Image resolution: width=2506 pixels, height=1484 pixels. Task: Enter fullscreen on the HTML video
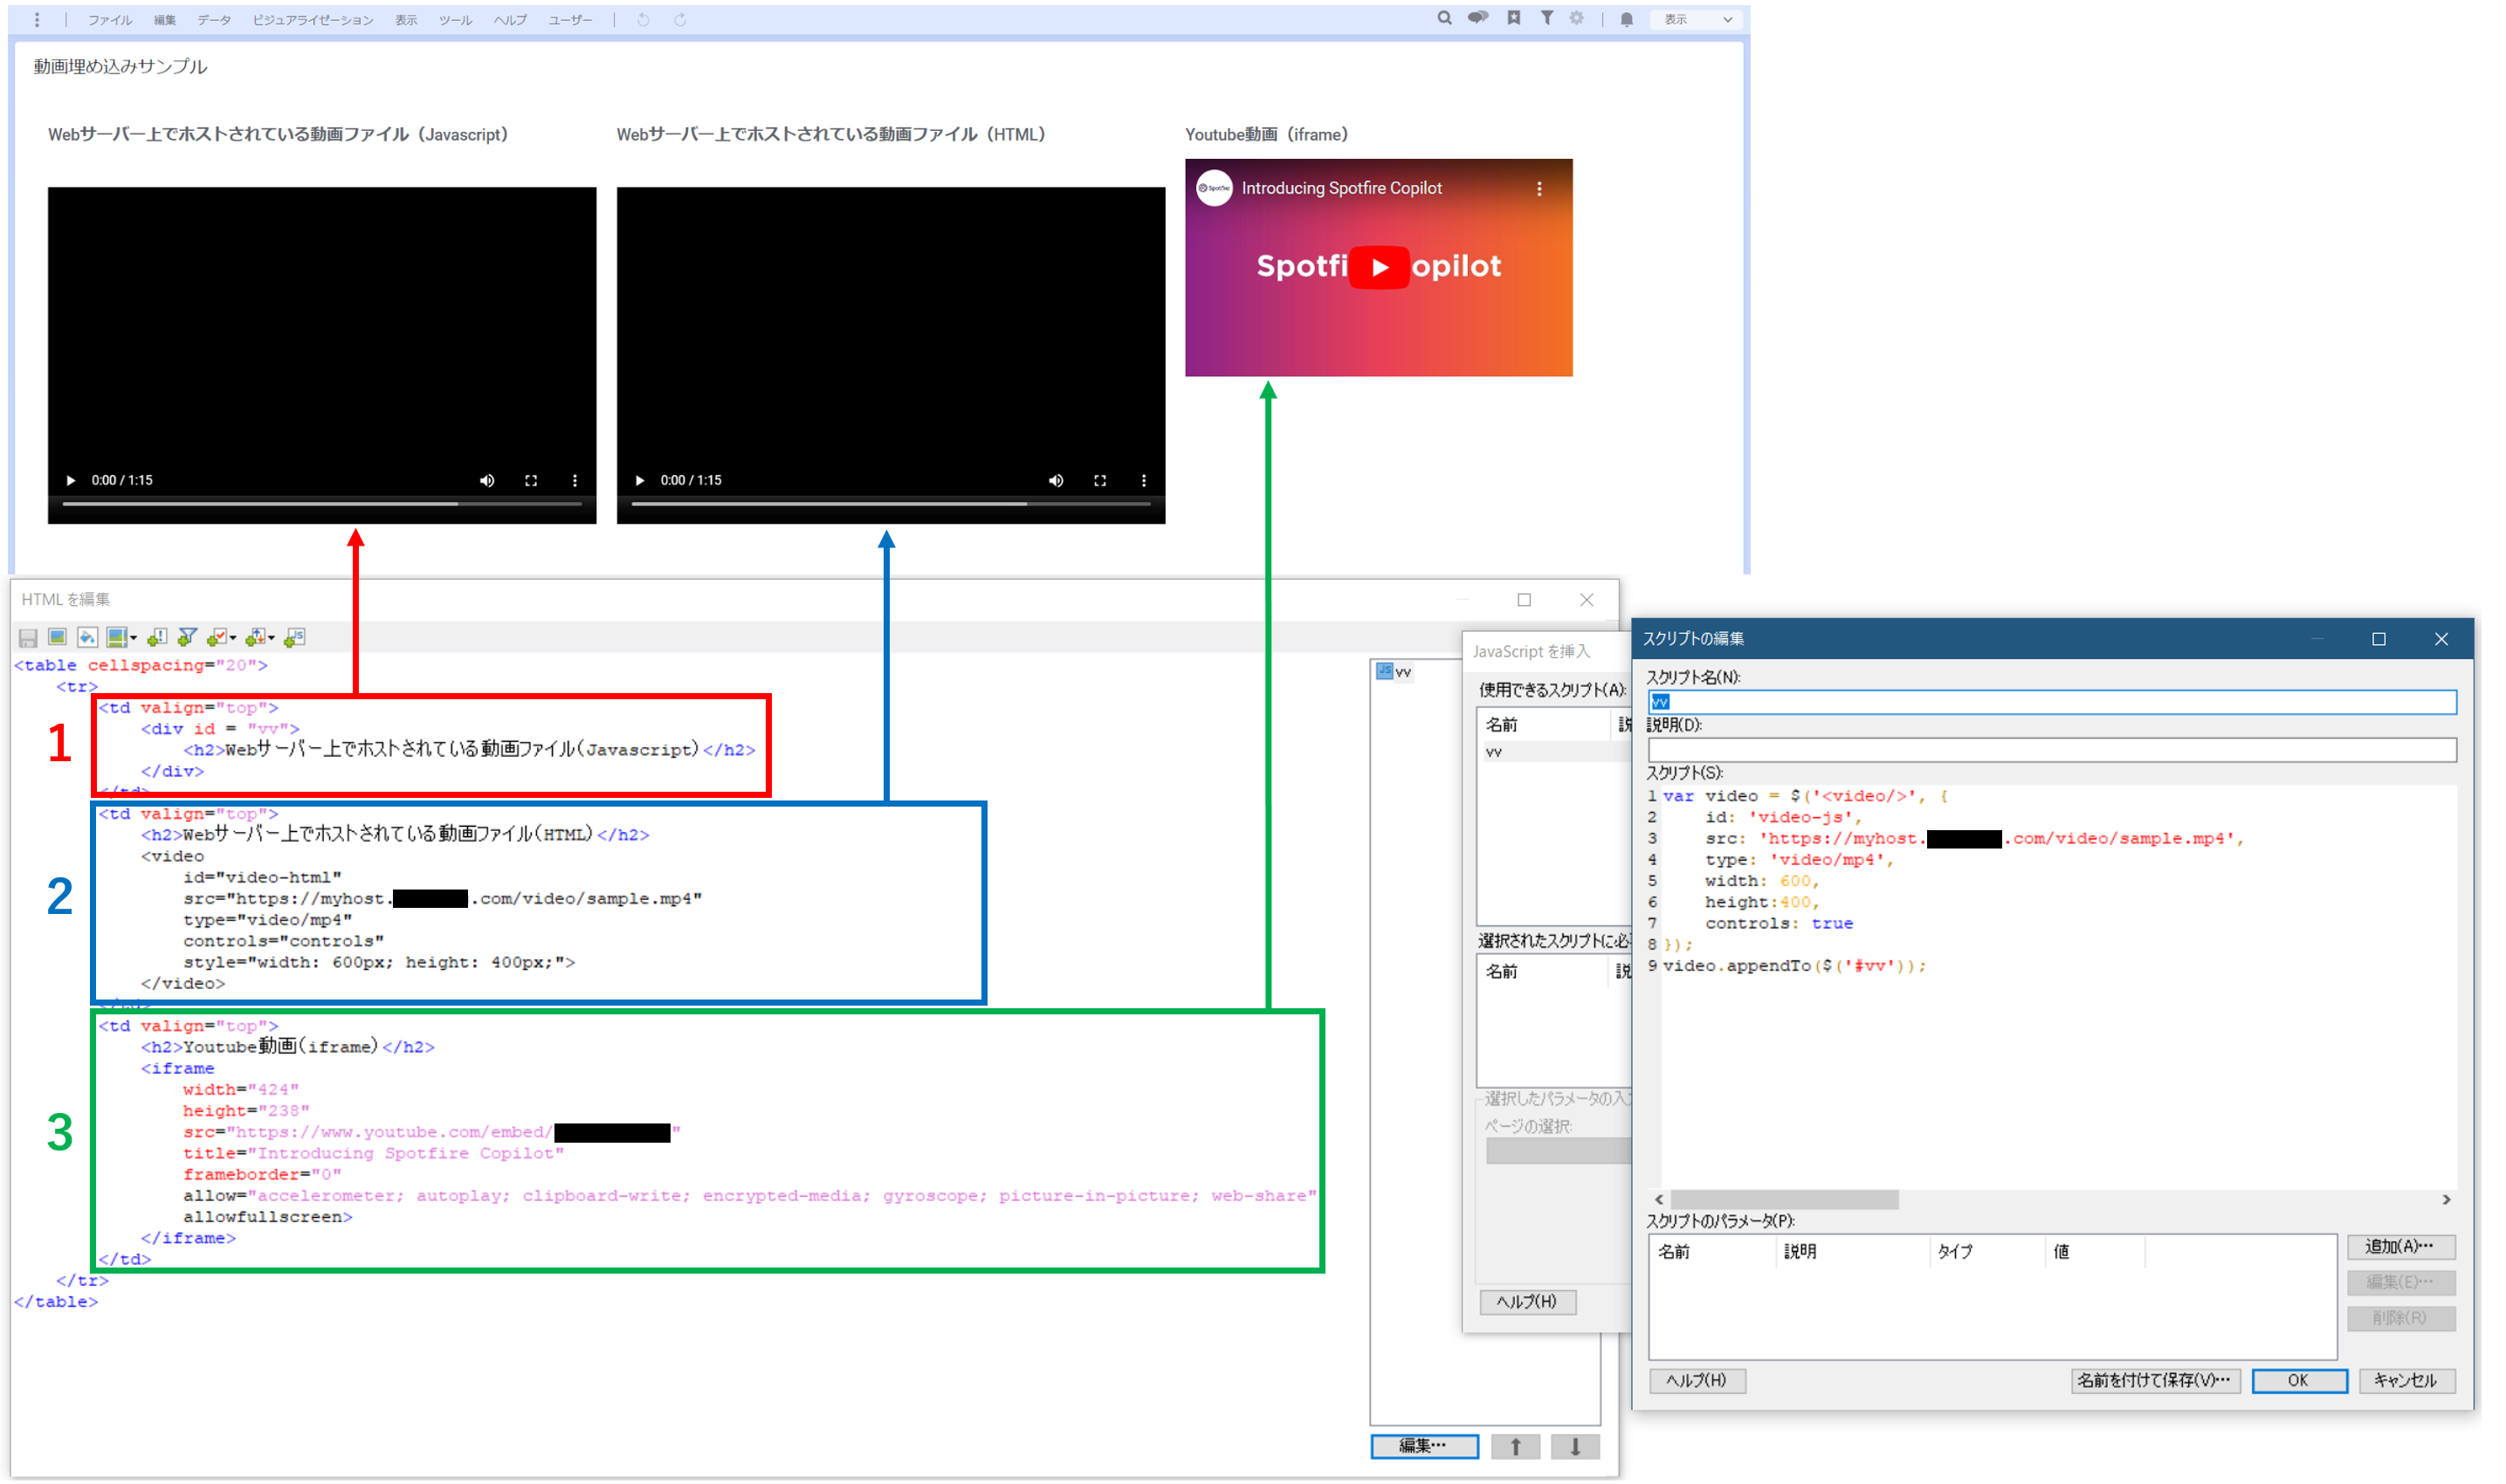click(1100, 480)
